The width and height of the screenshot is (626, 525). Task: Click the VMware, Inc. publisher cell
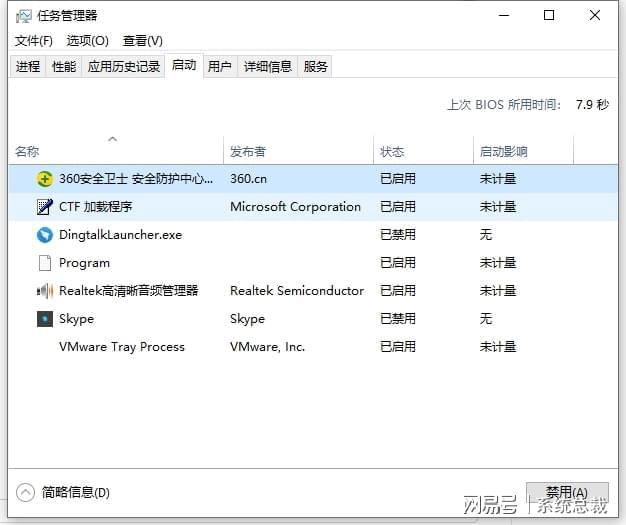point(267,347)
